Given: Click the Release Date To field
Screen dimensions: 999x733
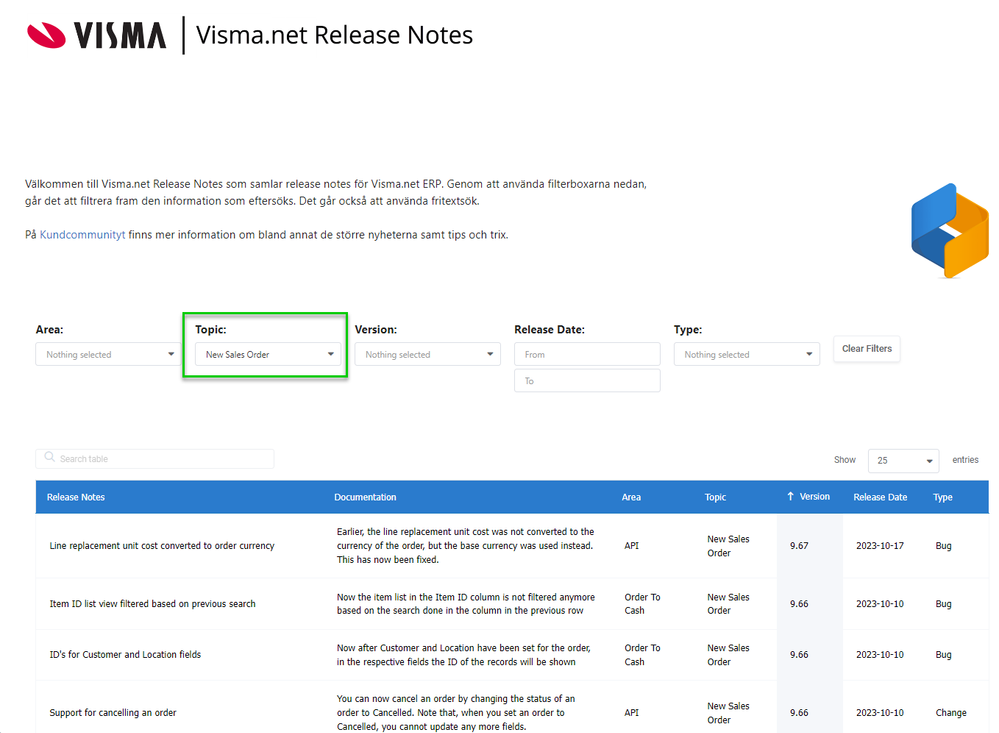Looking at the screenshot, I should pyautogui.click(x=587, y=381).
